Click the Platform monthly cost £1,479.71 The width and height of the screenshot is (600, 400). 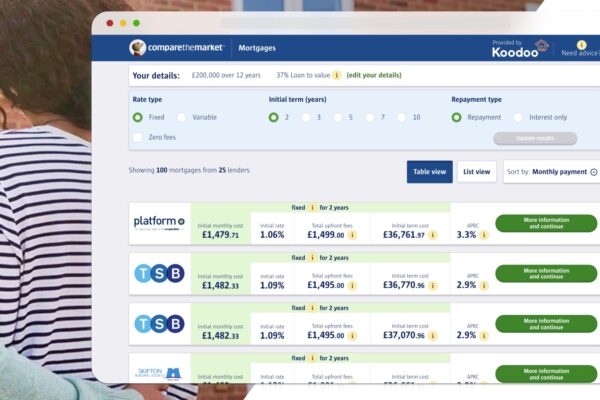pos(220,235)
